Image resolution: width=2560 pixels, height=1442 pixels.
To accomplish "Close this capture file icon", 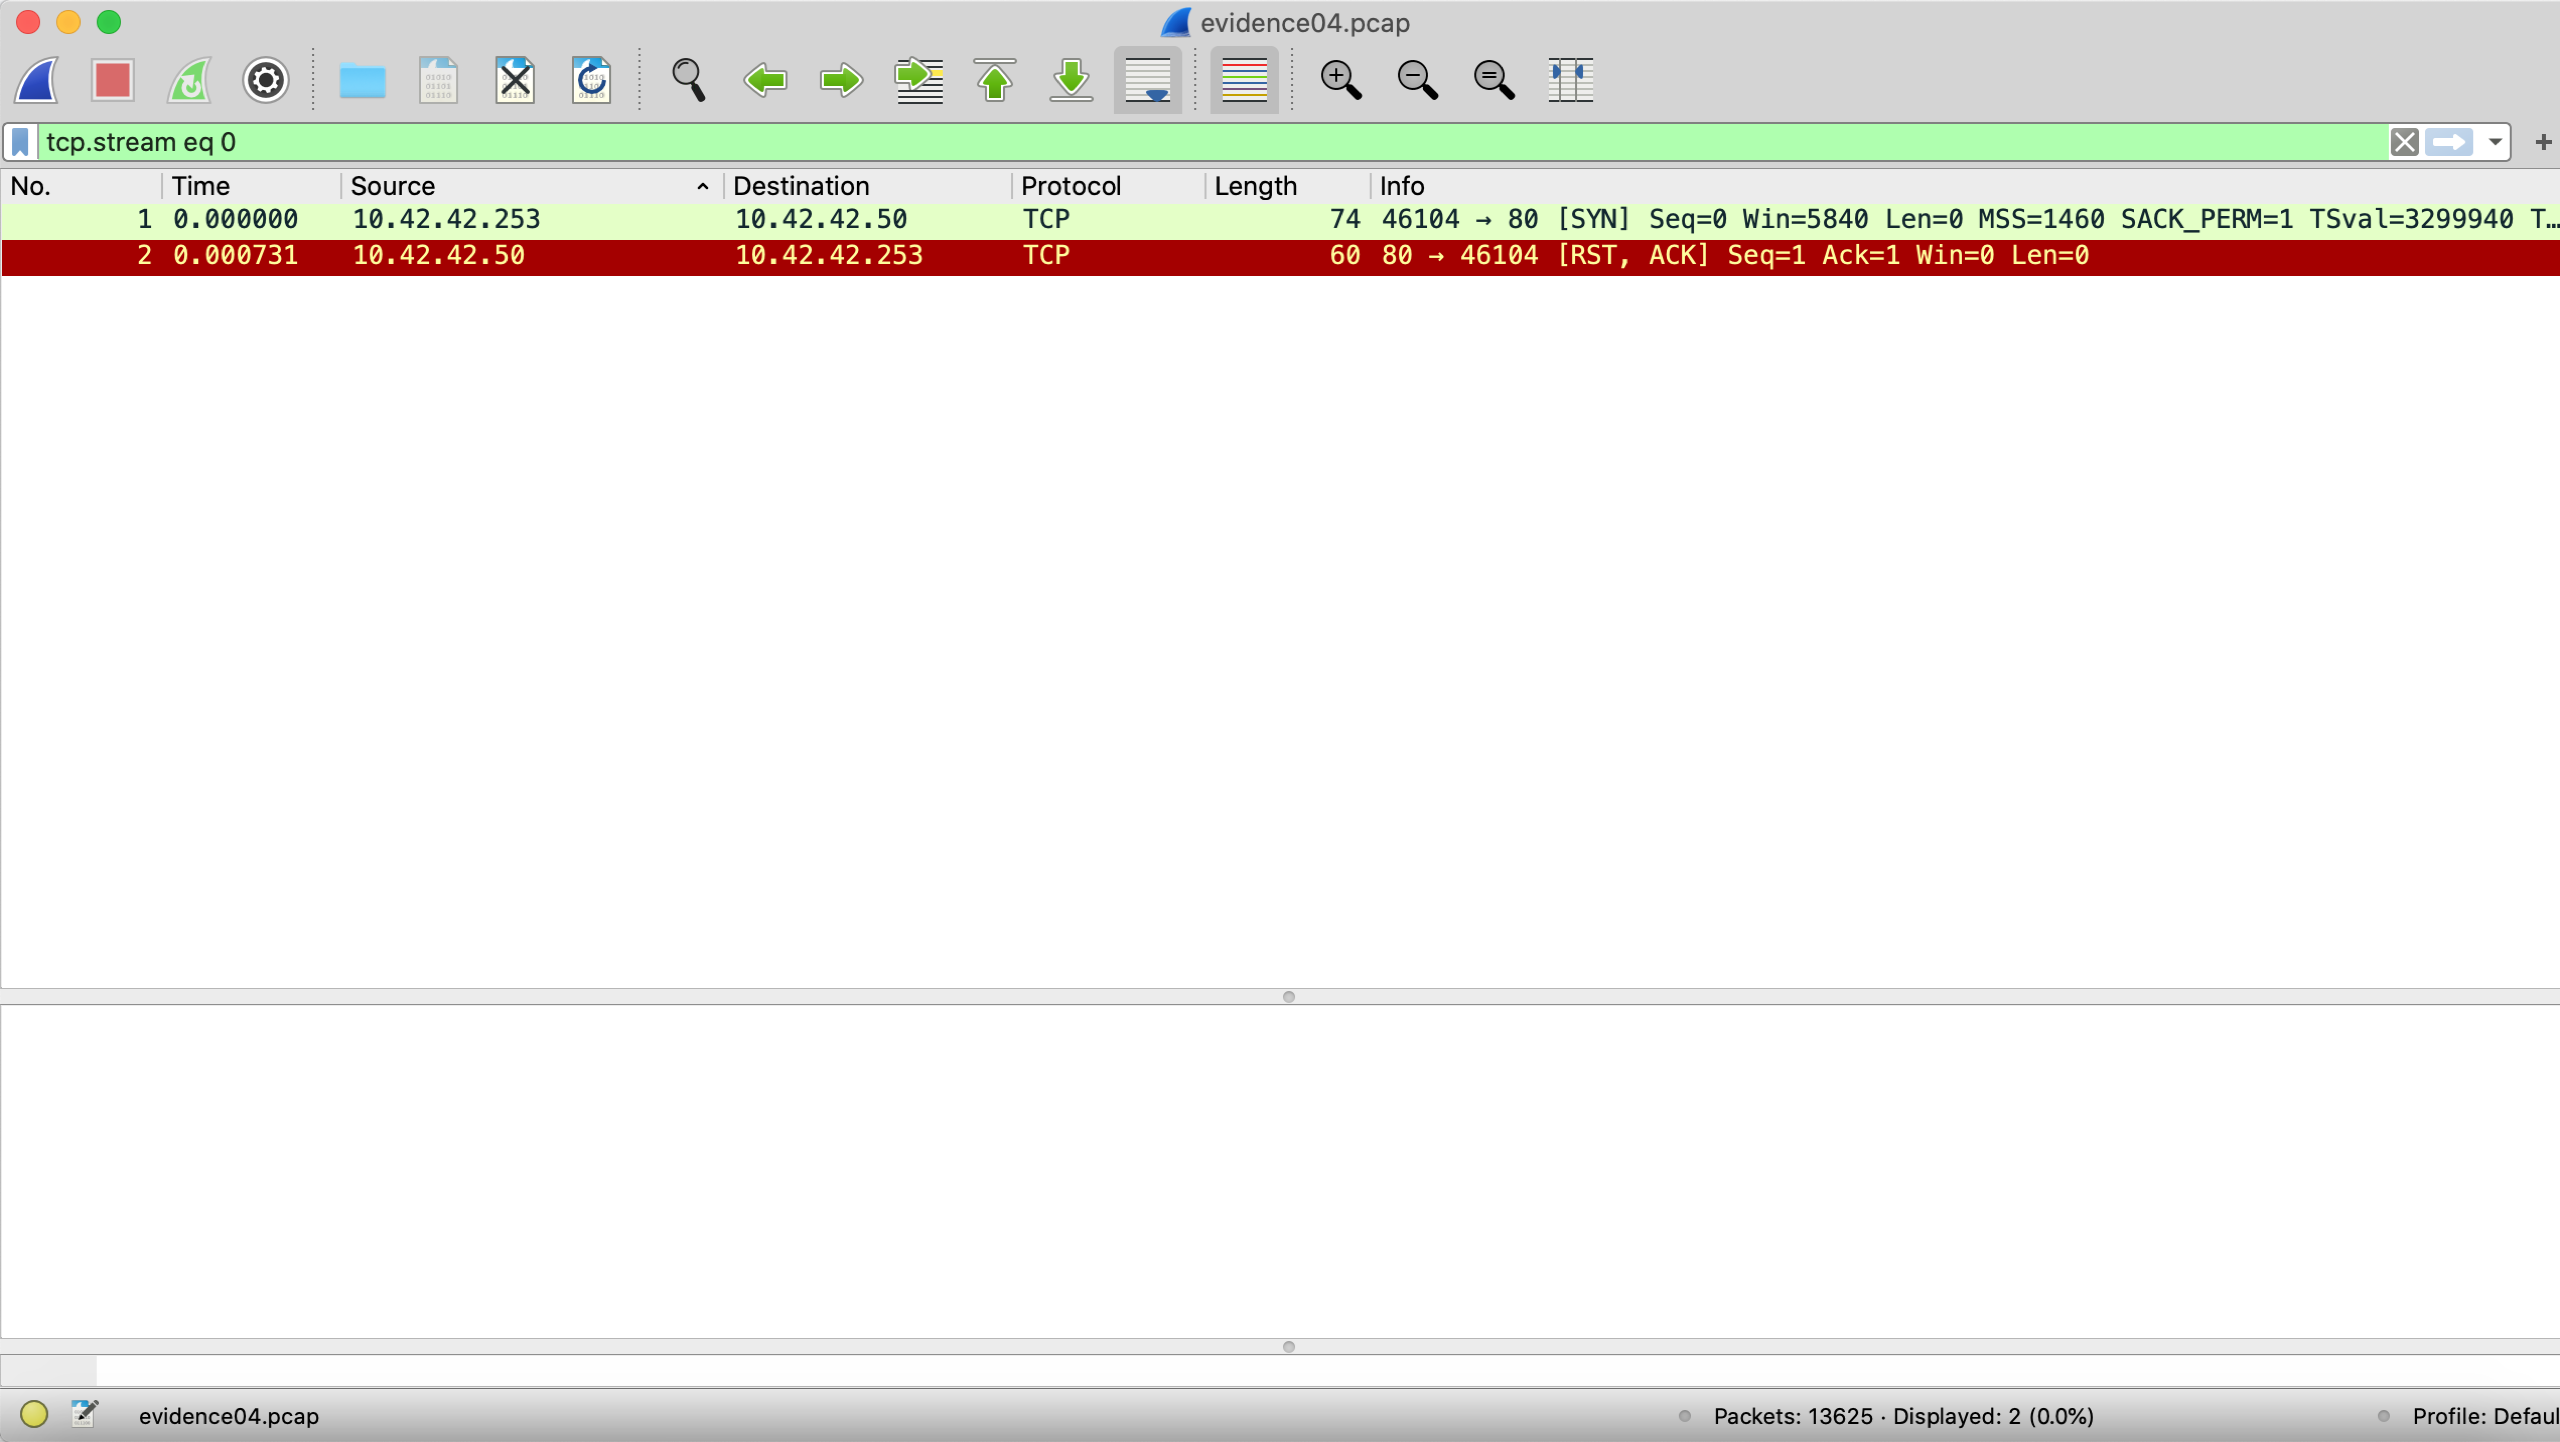I will (x=515, y=80).
